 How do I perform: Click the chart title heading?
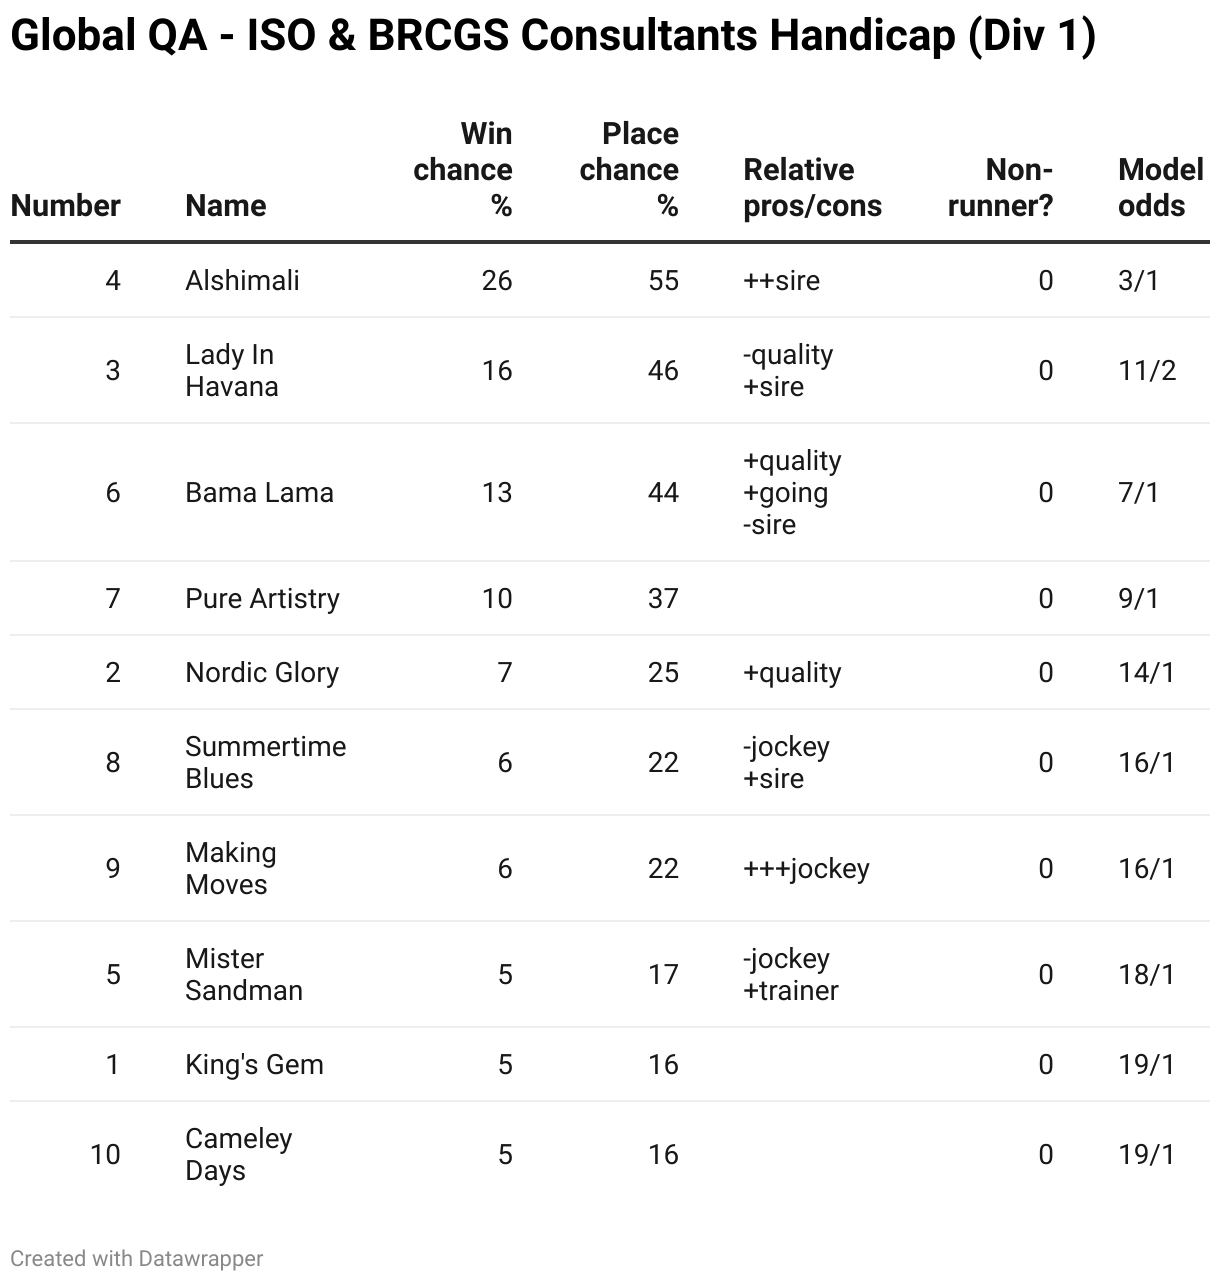pos(553,36)
